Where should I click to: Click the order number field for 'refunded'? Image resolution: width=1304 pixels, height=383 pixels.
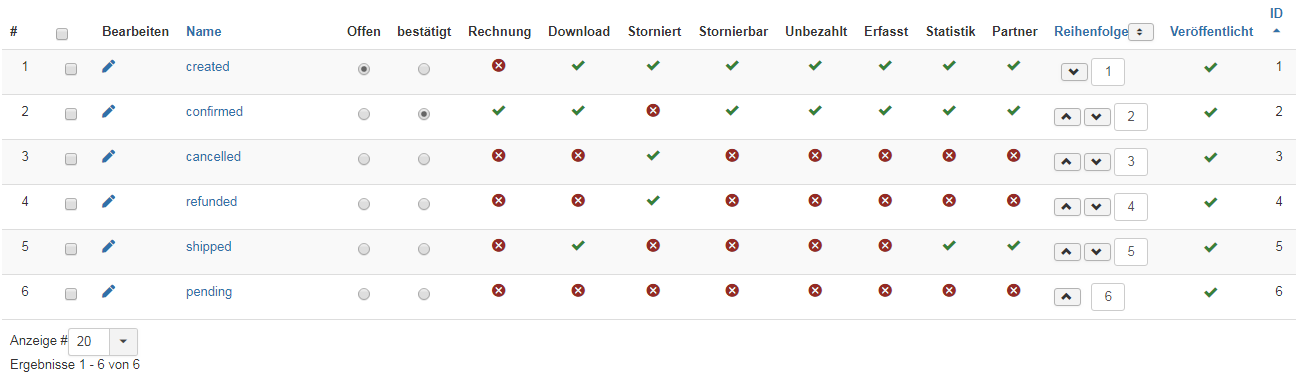coord(1130,207)
